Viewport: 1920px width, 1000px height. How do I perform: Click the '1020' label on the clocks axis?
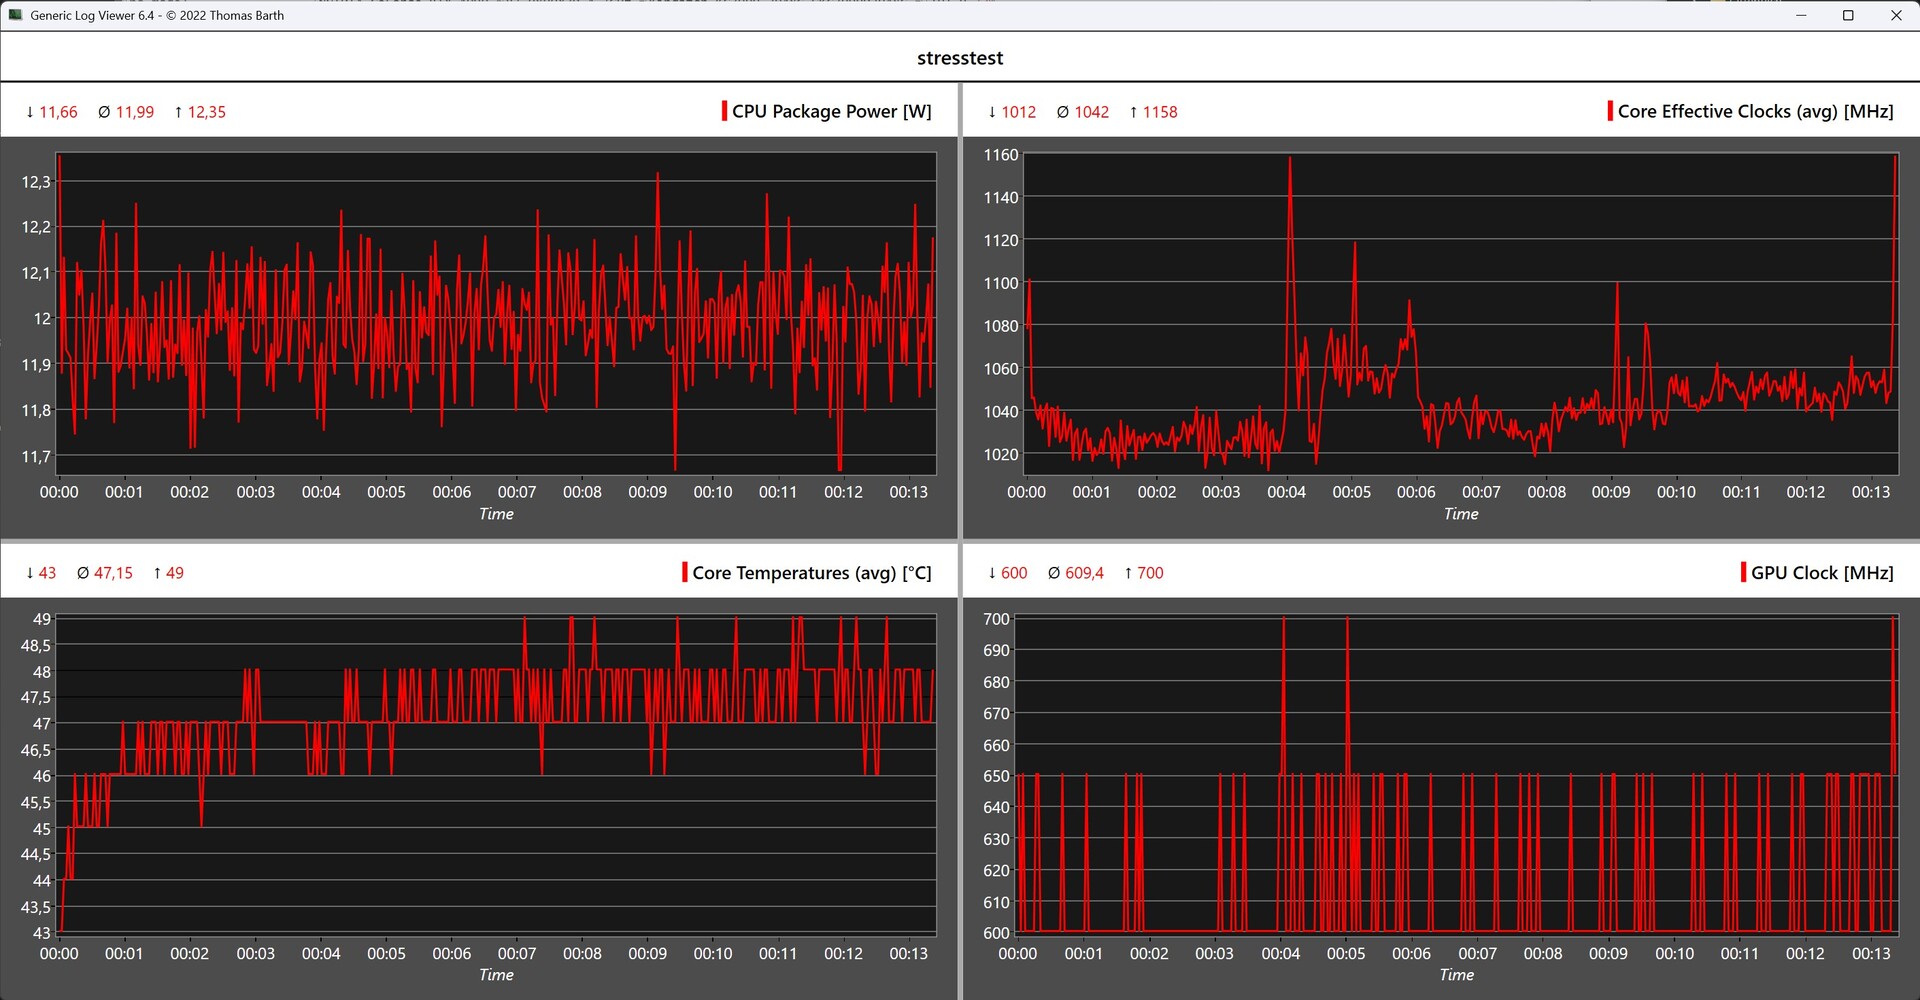coord(1001,454)
